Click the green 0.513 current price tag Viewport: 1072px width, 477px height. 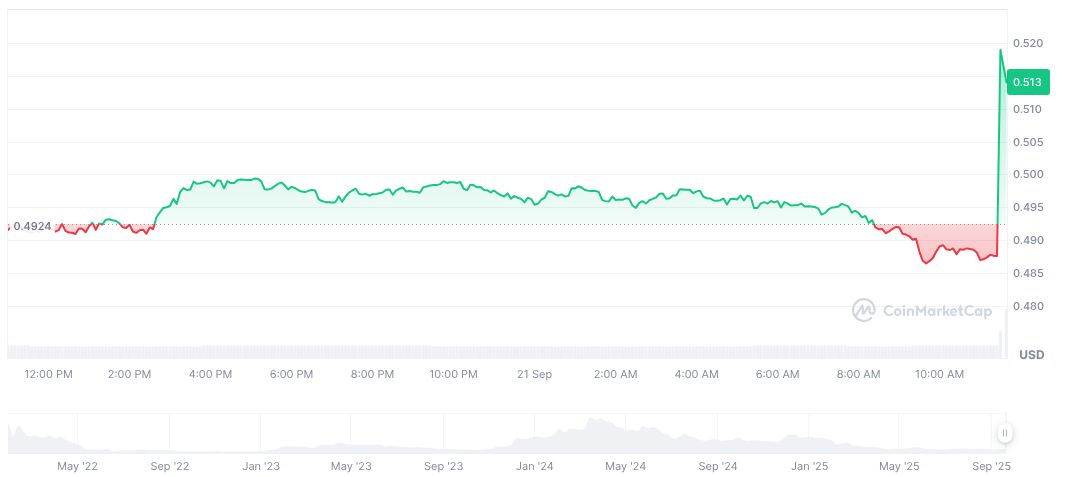[1027, 83]
